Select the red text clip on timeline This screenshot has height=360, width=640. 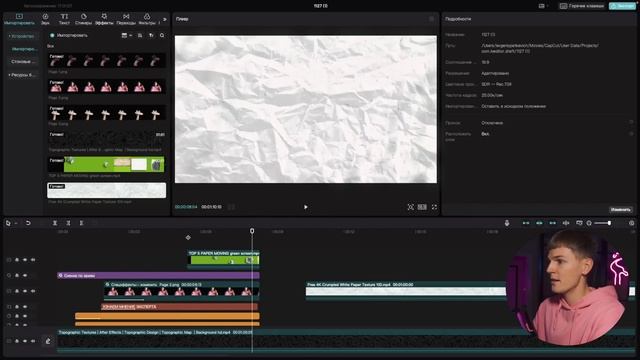point(180,307)
